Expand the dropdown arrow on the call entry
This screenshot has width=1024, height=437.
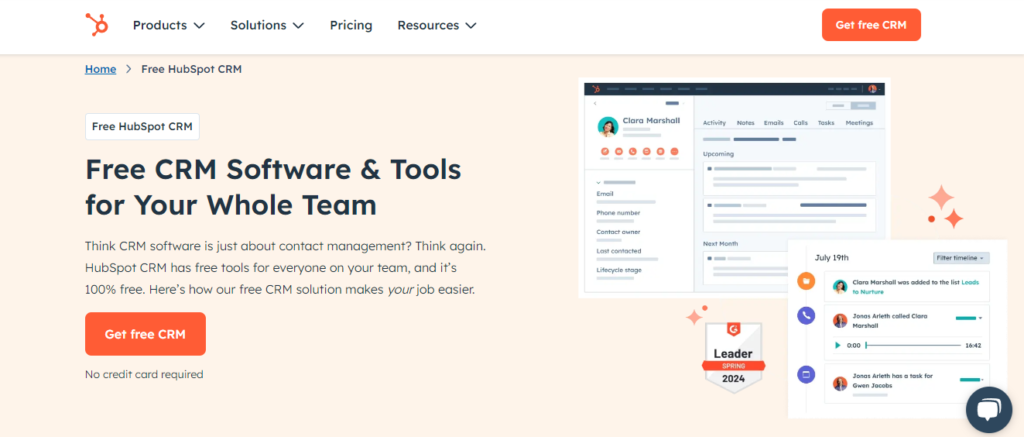980,318
